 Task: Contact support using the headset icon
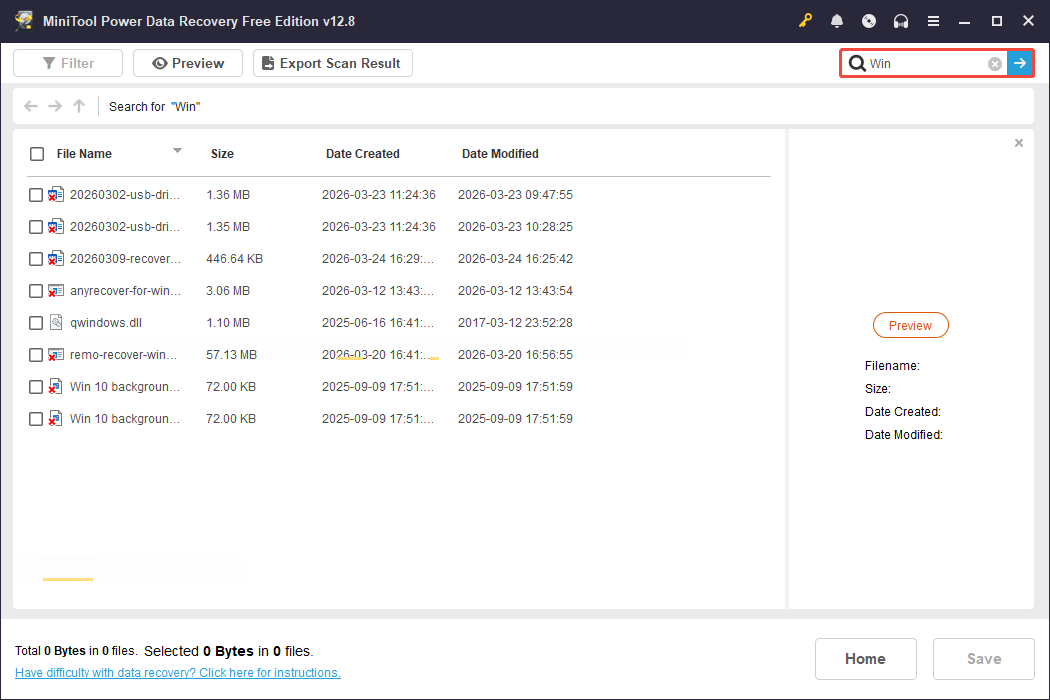pos(901,20)
